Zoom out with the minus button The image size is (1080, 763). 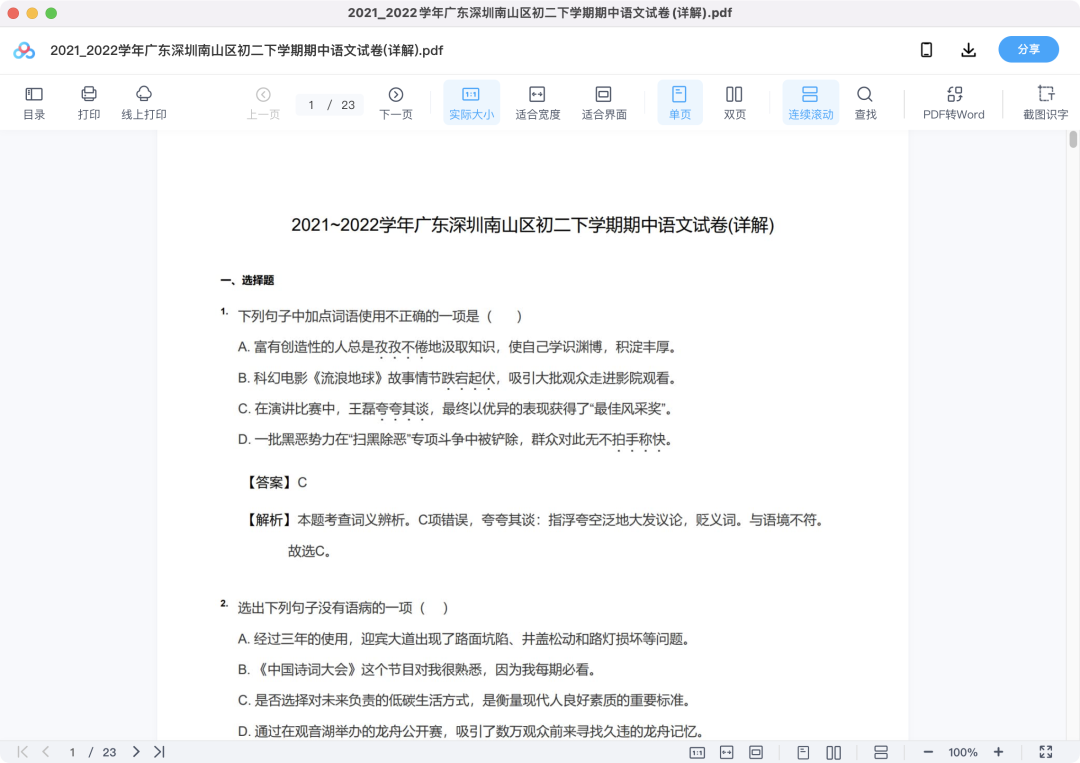tap(928, 752)
